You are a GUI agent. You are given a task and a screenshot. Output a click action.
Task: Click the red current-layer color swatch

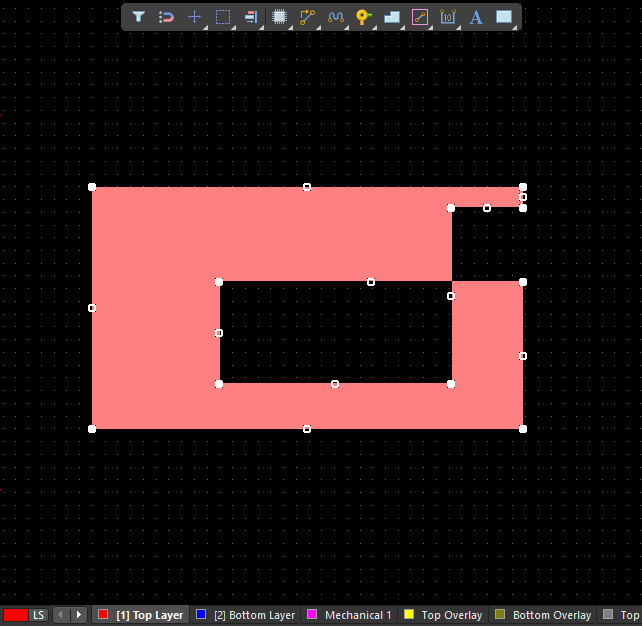15,615
